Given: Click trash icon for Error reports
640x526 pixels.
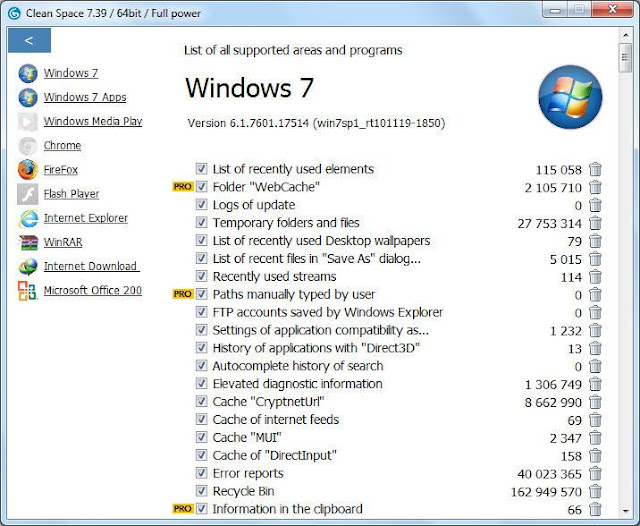Looking at the screenshot, I should 596,474.
